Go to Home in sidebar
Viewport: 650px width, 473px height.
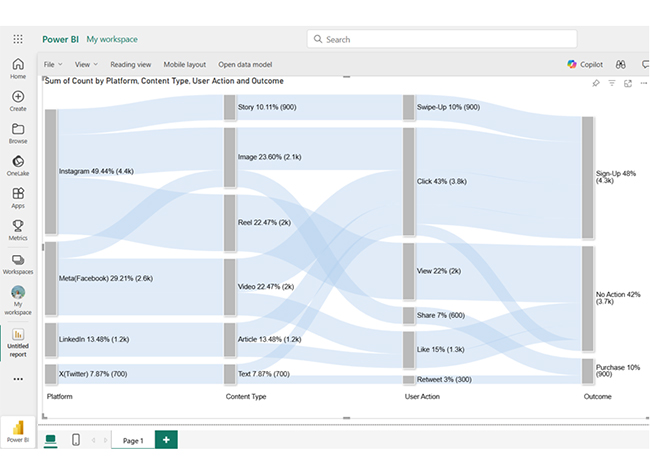(18, 68)
